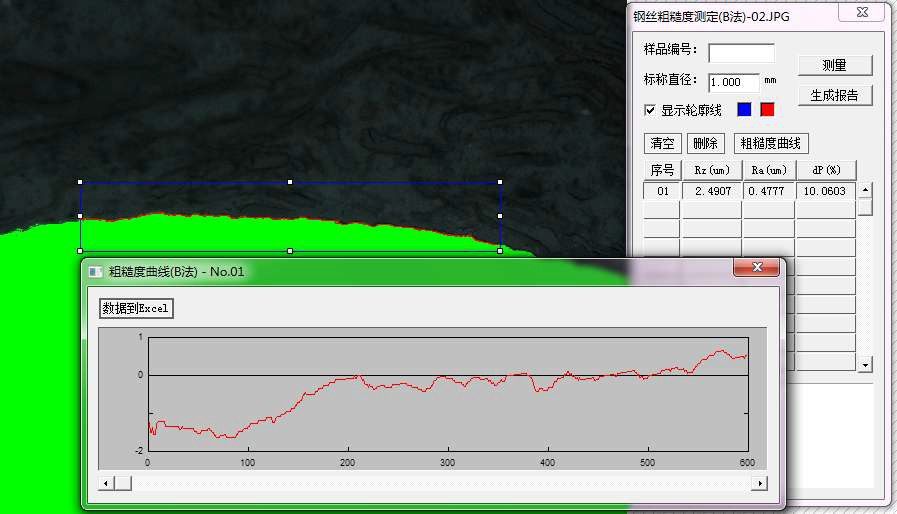The width and height of the screenshot is (897, 514).
Task: Click the chart scrollbar left arrow
Action: pyautogui.click(x=106, y=484)
